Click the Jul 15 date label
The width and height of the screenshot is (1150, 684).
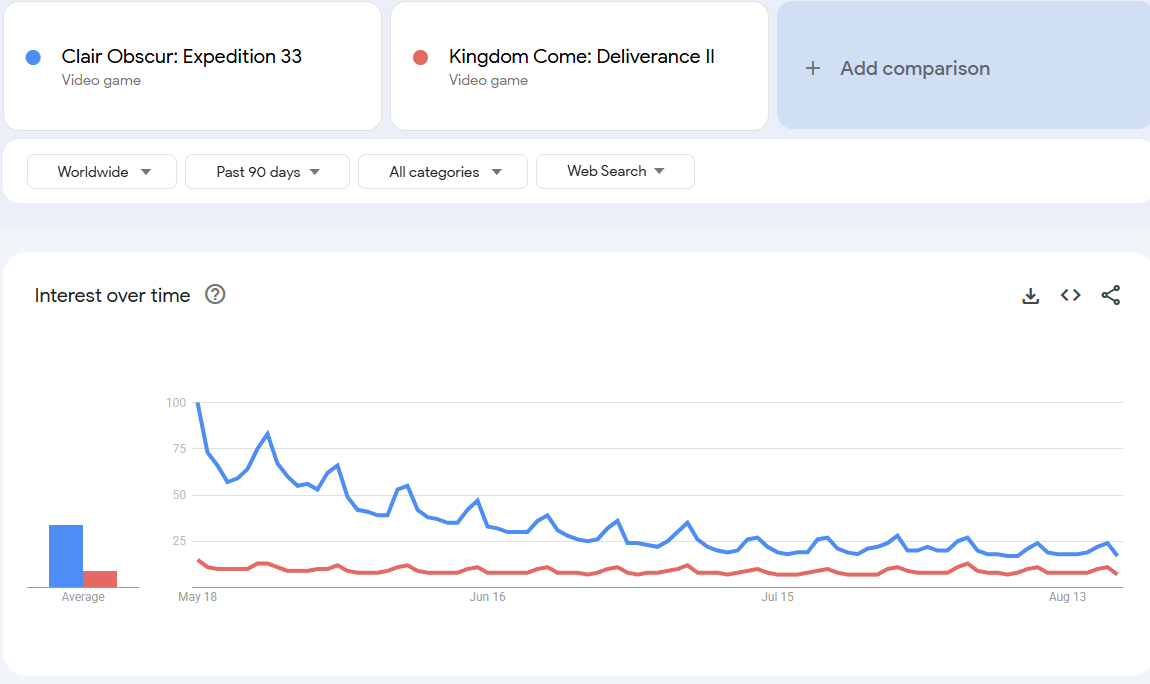(x=777, y=597)
